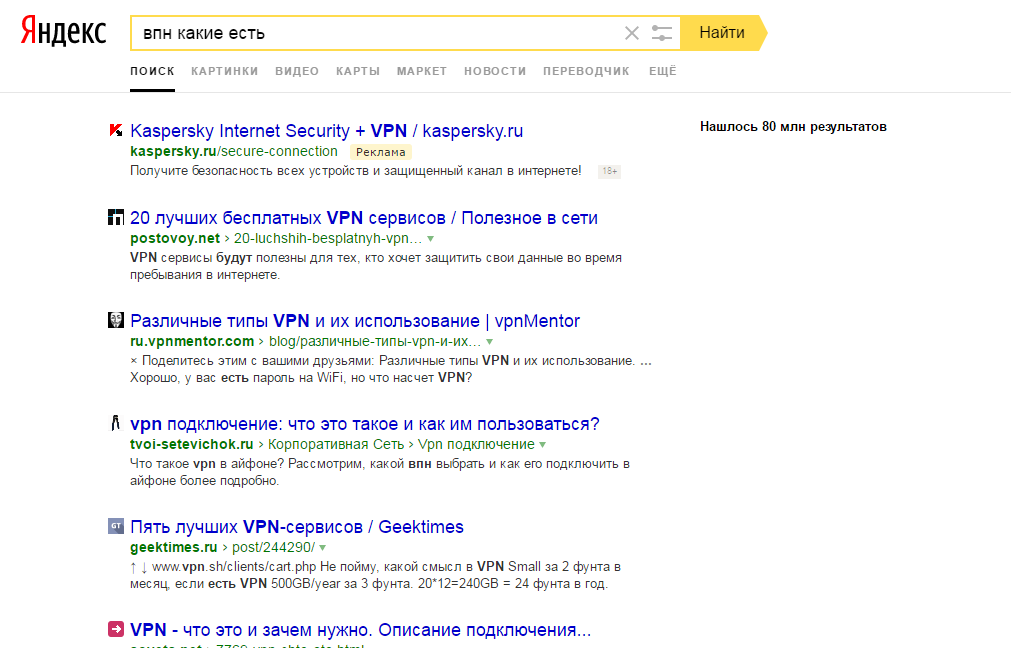
Task: Open the Ещё menu
Action: tap(663, 71)
